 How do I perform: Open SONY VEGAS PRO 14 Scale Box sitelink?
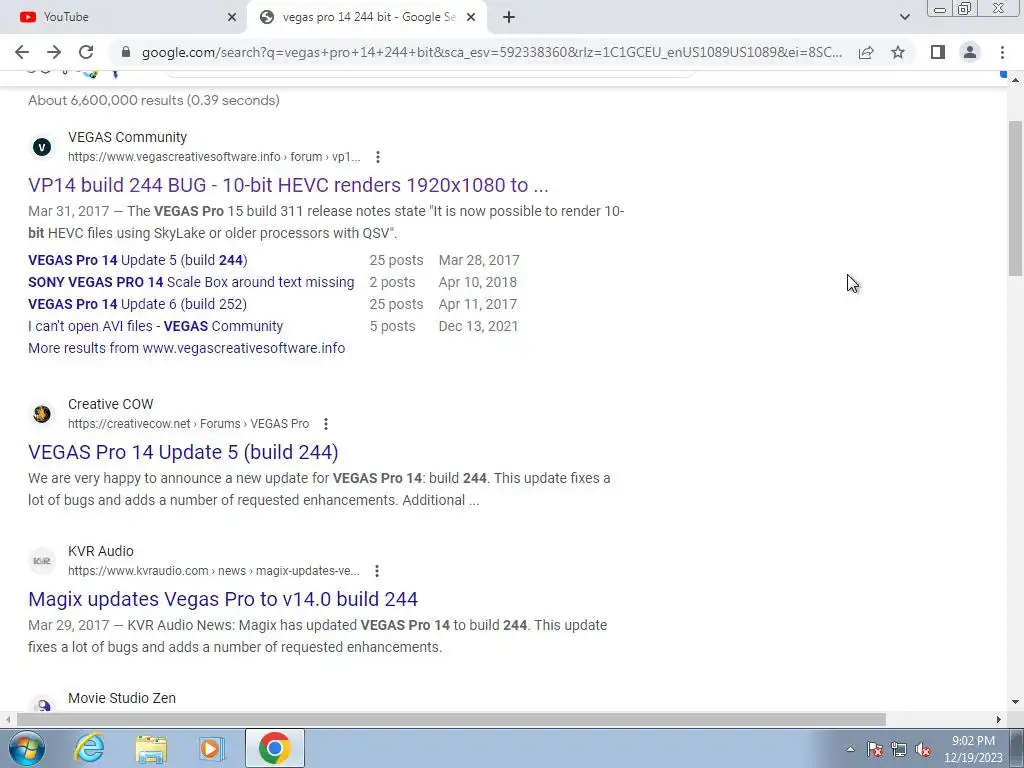pyautogui.click(x=191, y=282)
